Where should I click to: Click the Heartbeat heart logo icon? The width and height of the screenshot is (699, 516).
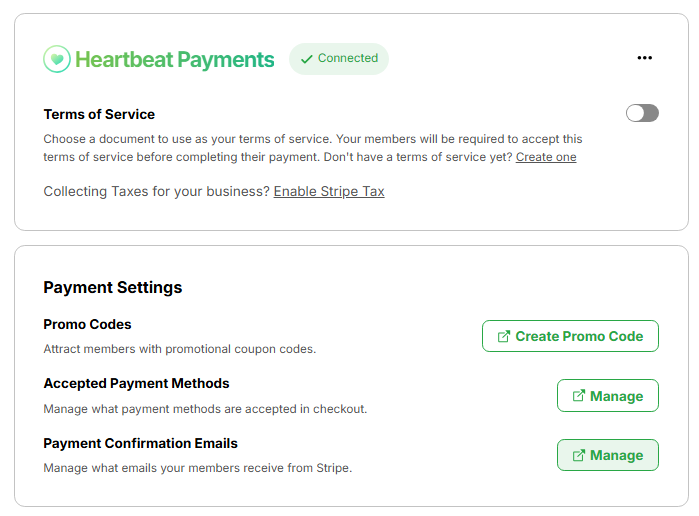57,59
